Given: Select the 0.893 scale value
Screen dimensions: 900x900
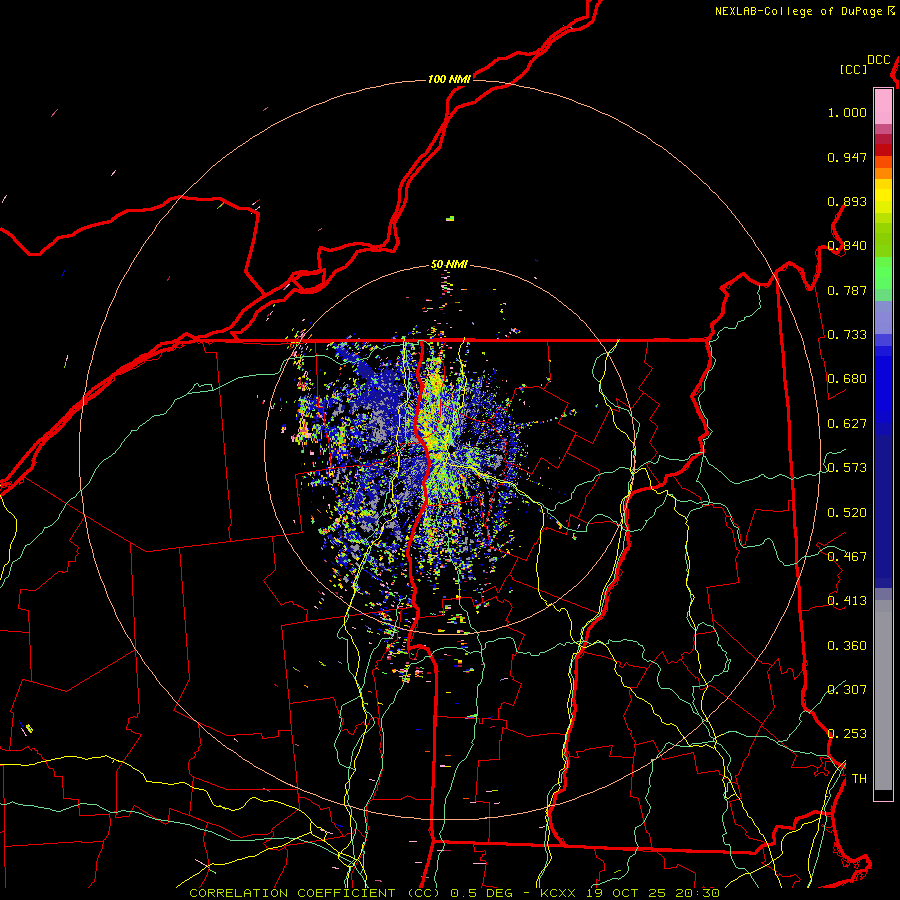Looking at the screenshot, I should [847, 201].
